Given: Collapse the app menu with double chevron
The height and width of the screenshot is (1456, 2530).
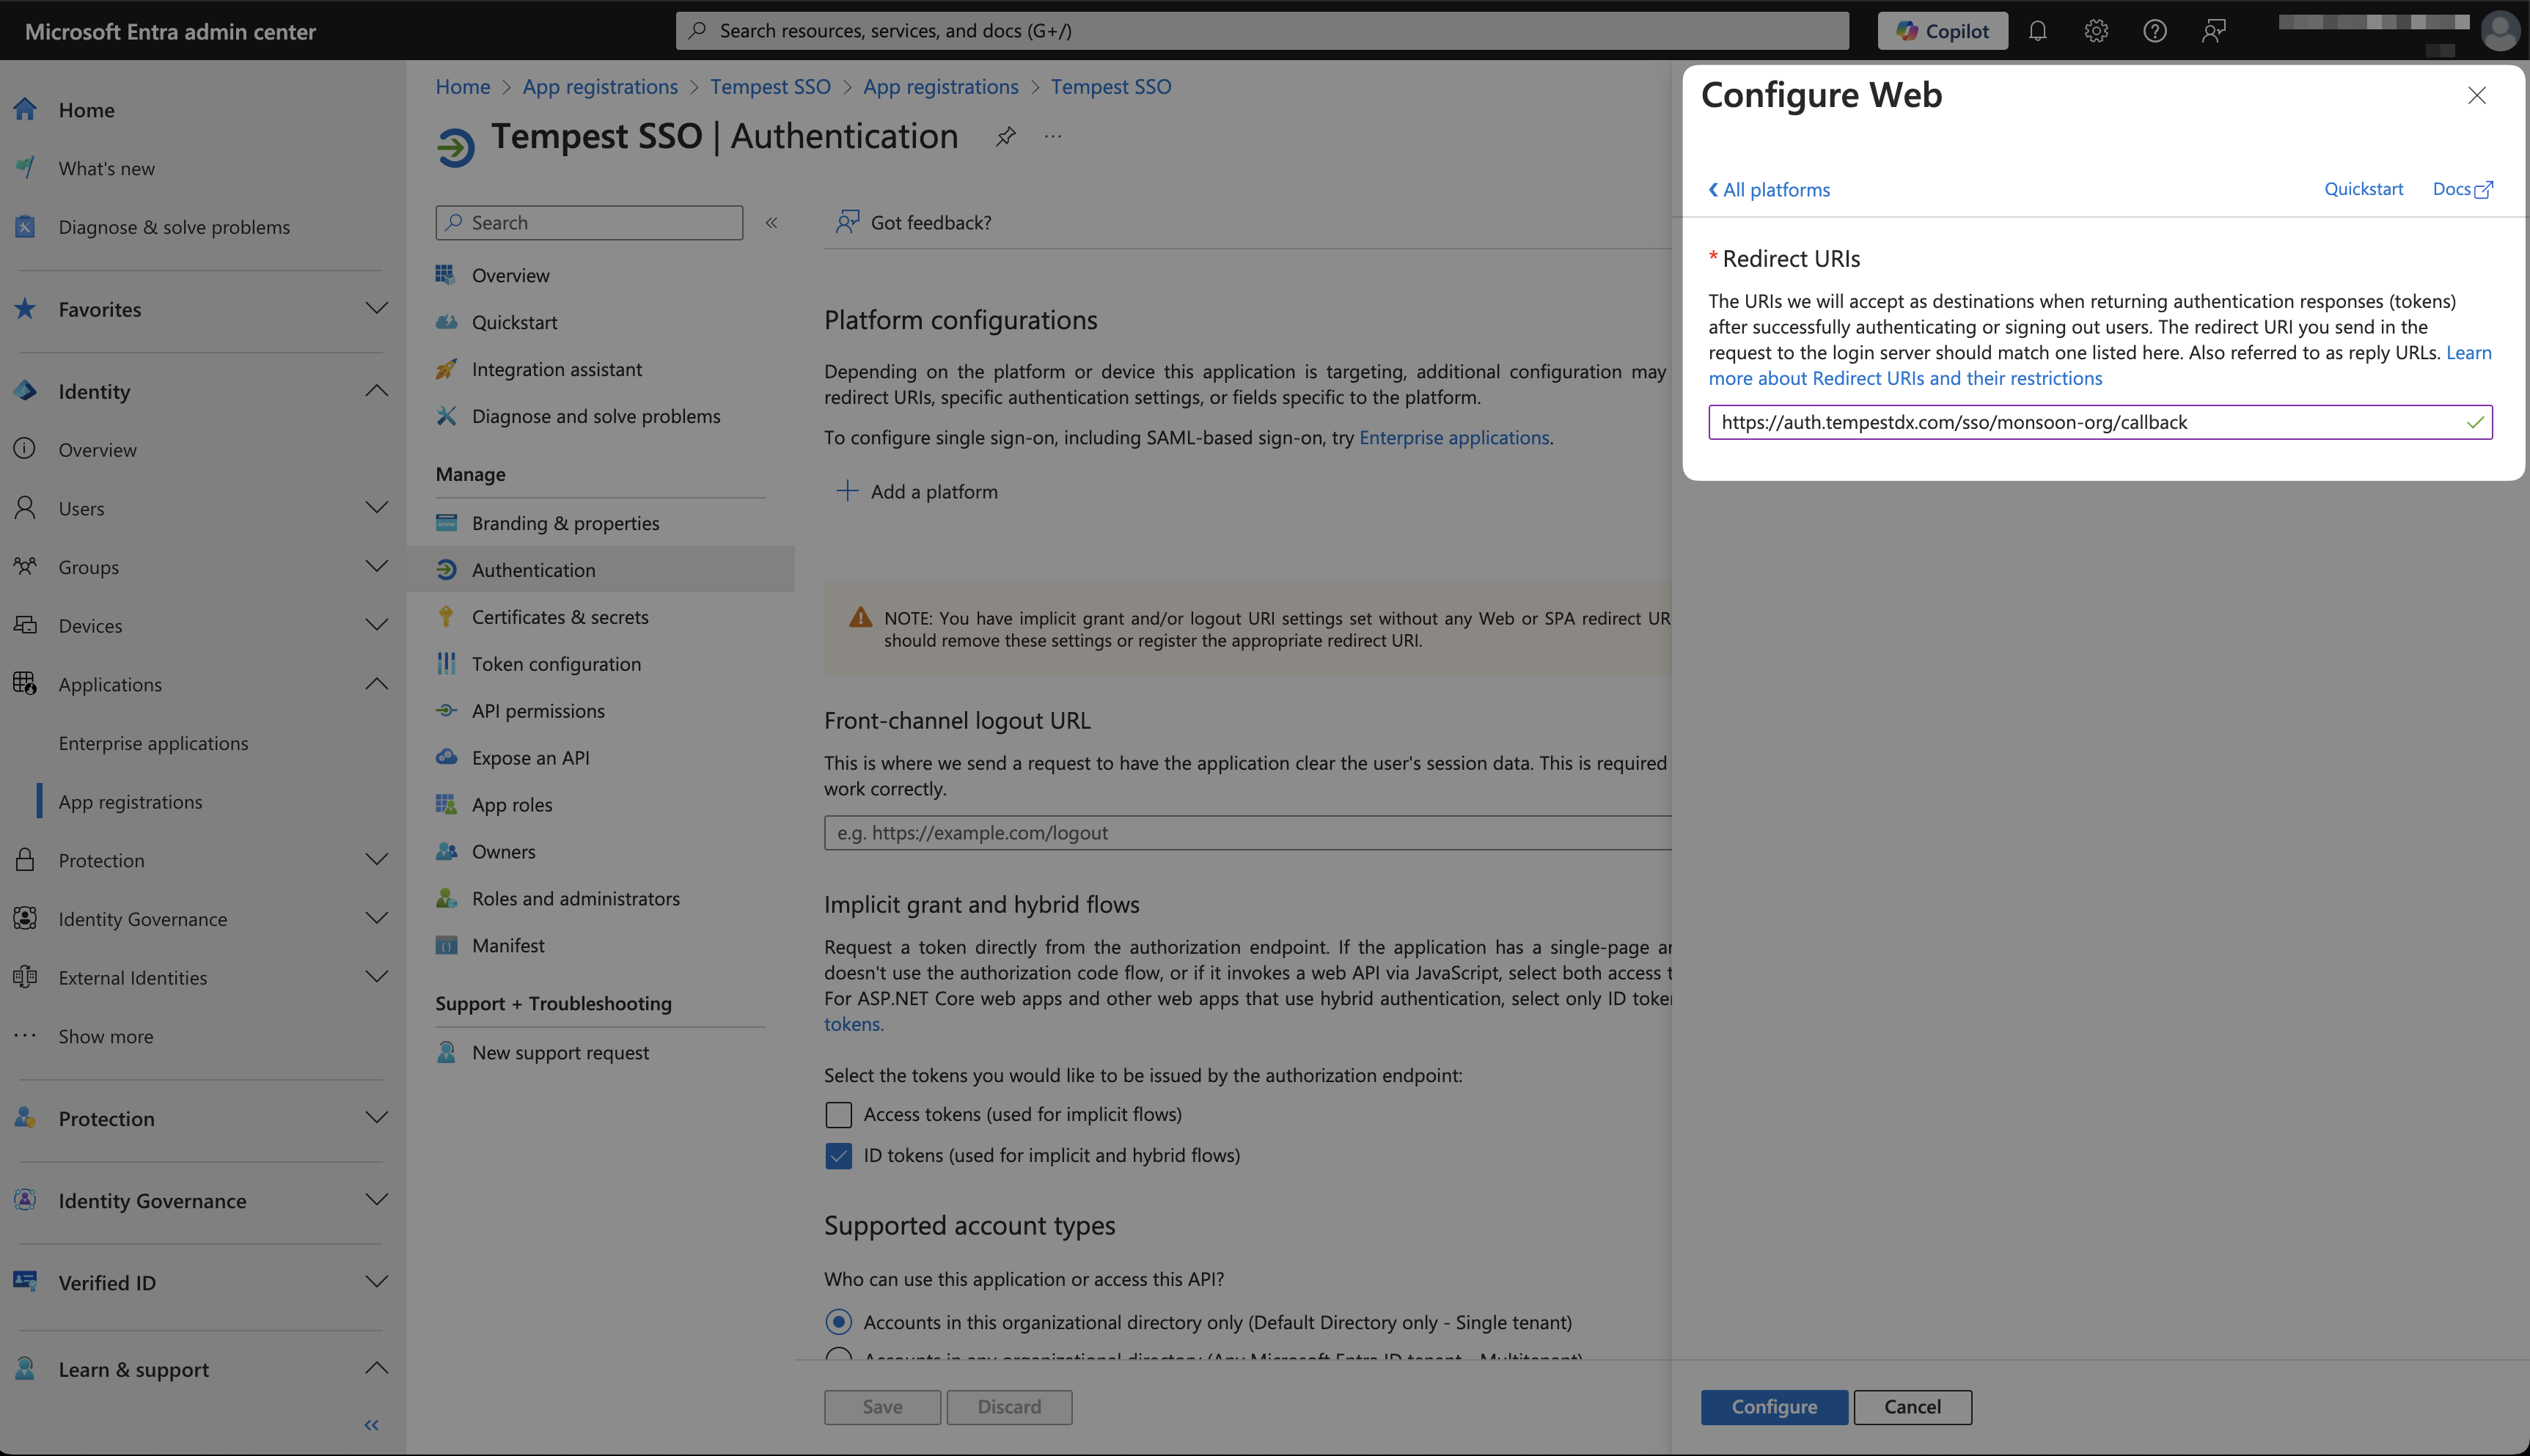Looking at the screenshot, I should (771, 223).
